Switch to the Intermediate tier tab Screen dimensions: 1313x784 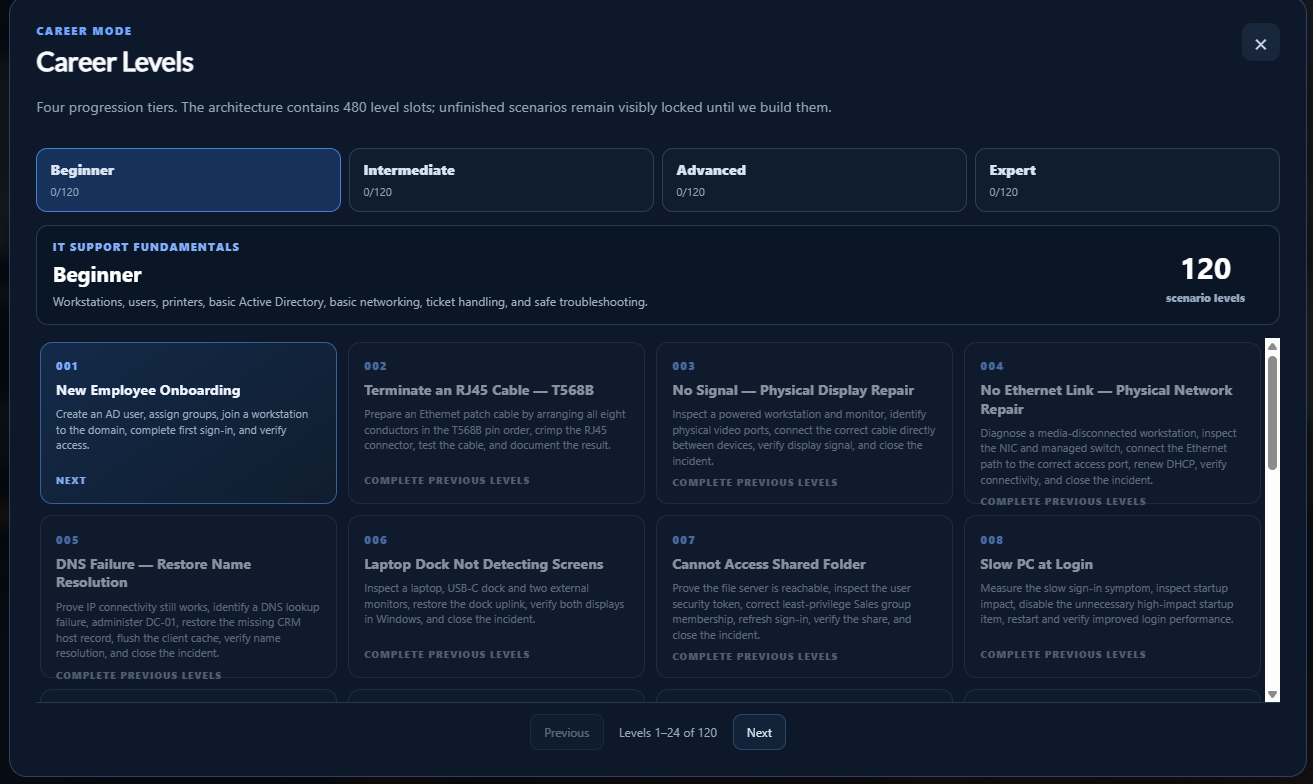pos(501,180)
